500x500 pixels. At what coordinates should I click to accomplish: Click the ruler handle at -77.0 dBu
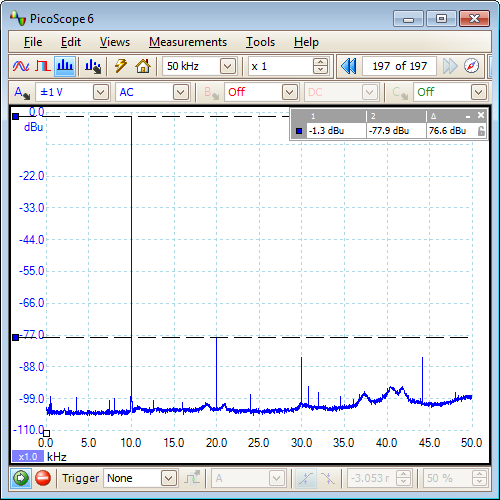point(16,338)
